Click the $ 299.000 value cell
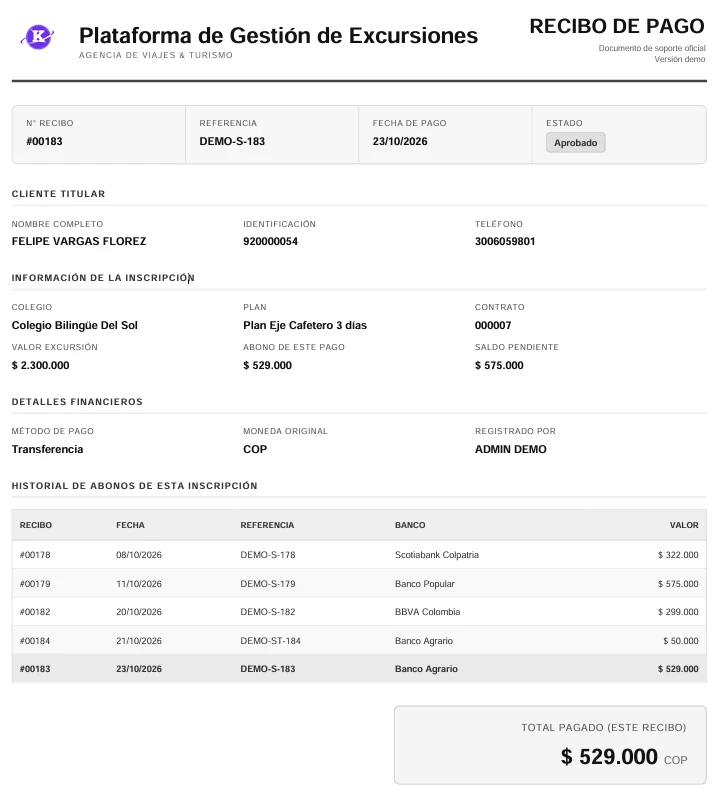Viewport: 713px width, 788px height. point(678,612)
